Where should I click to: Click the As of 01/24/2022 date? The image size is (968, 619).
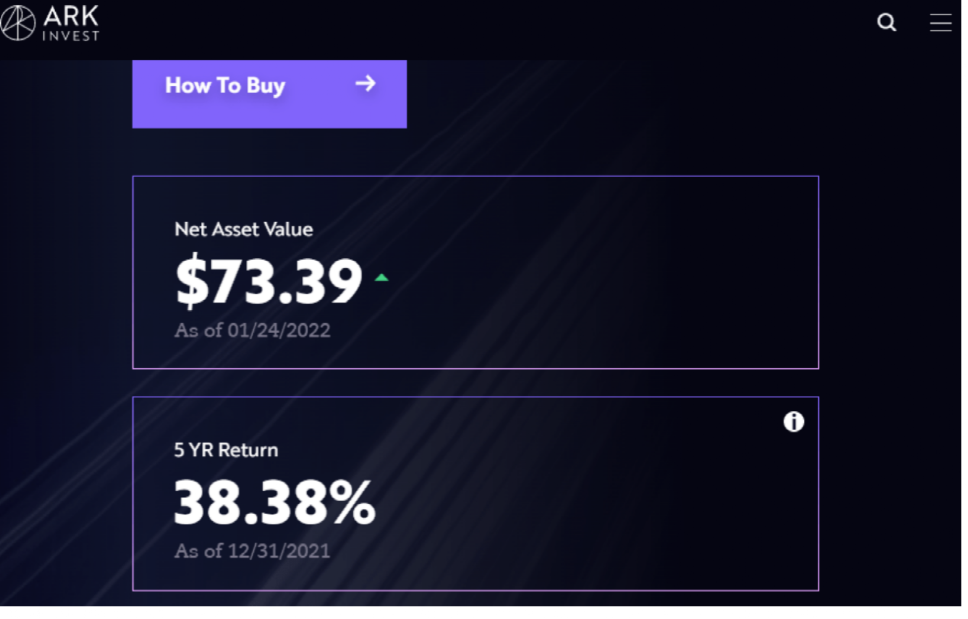pos(252,330)
